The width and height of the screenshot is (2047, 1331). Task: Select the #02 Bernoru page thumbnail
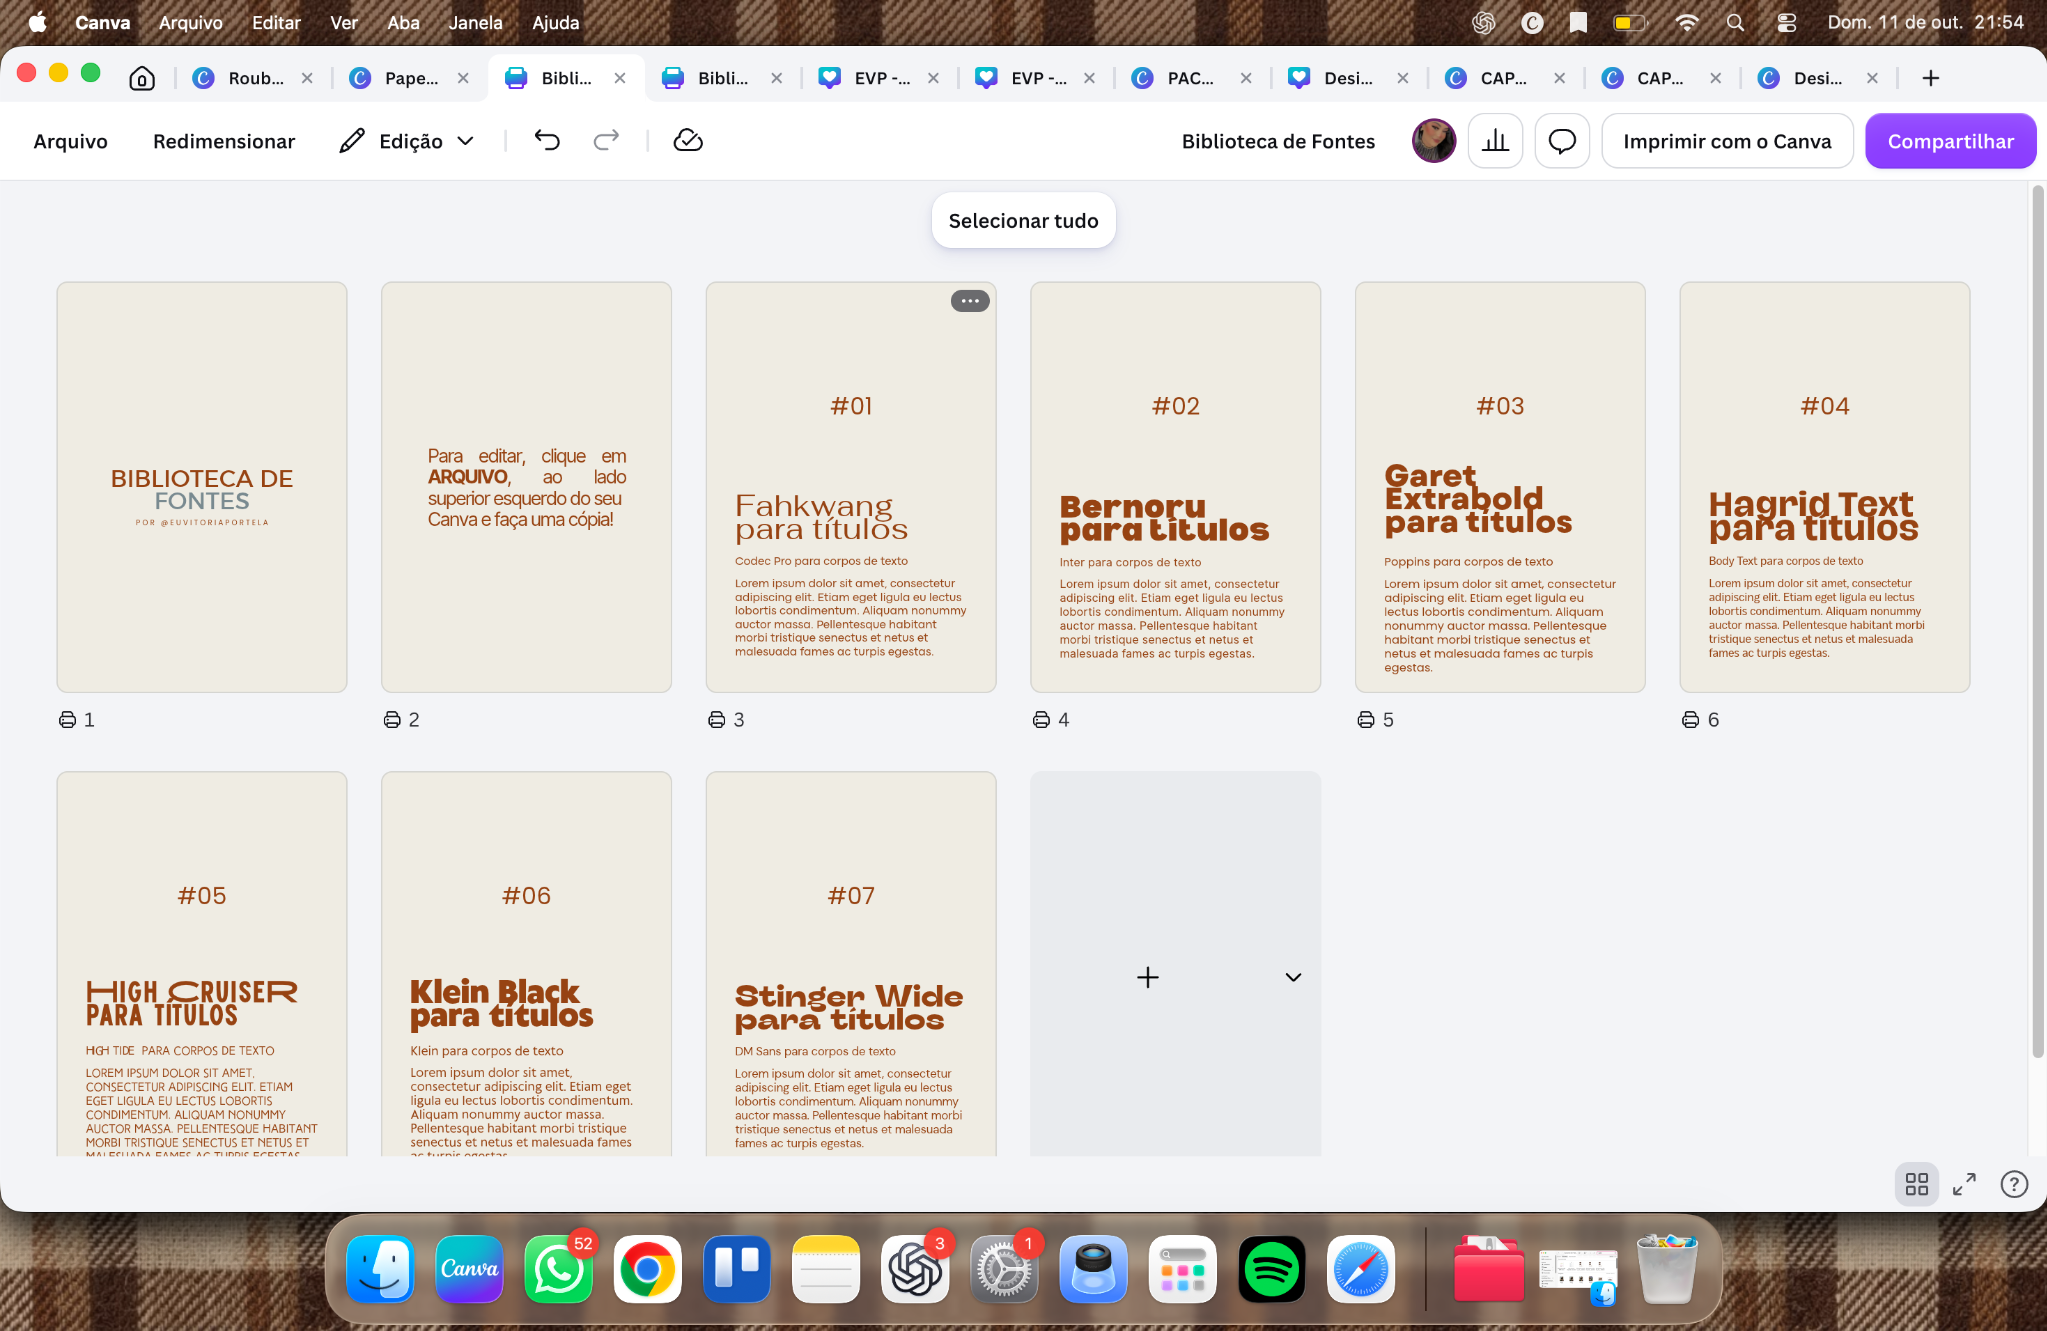click(x=1175, y=487)
